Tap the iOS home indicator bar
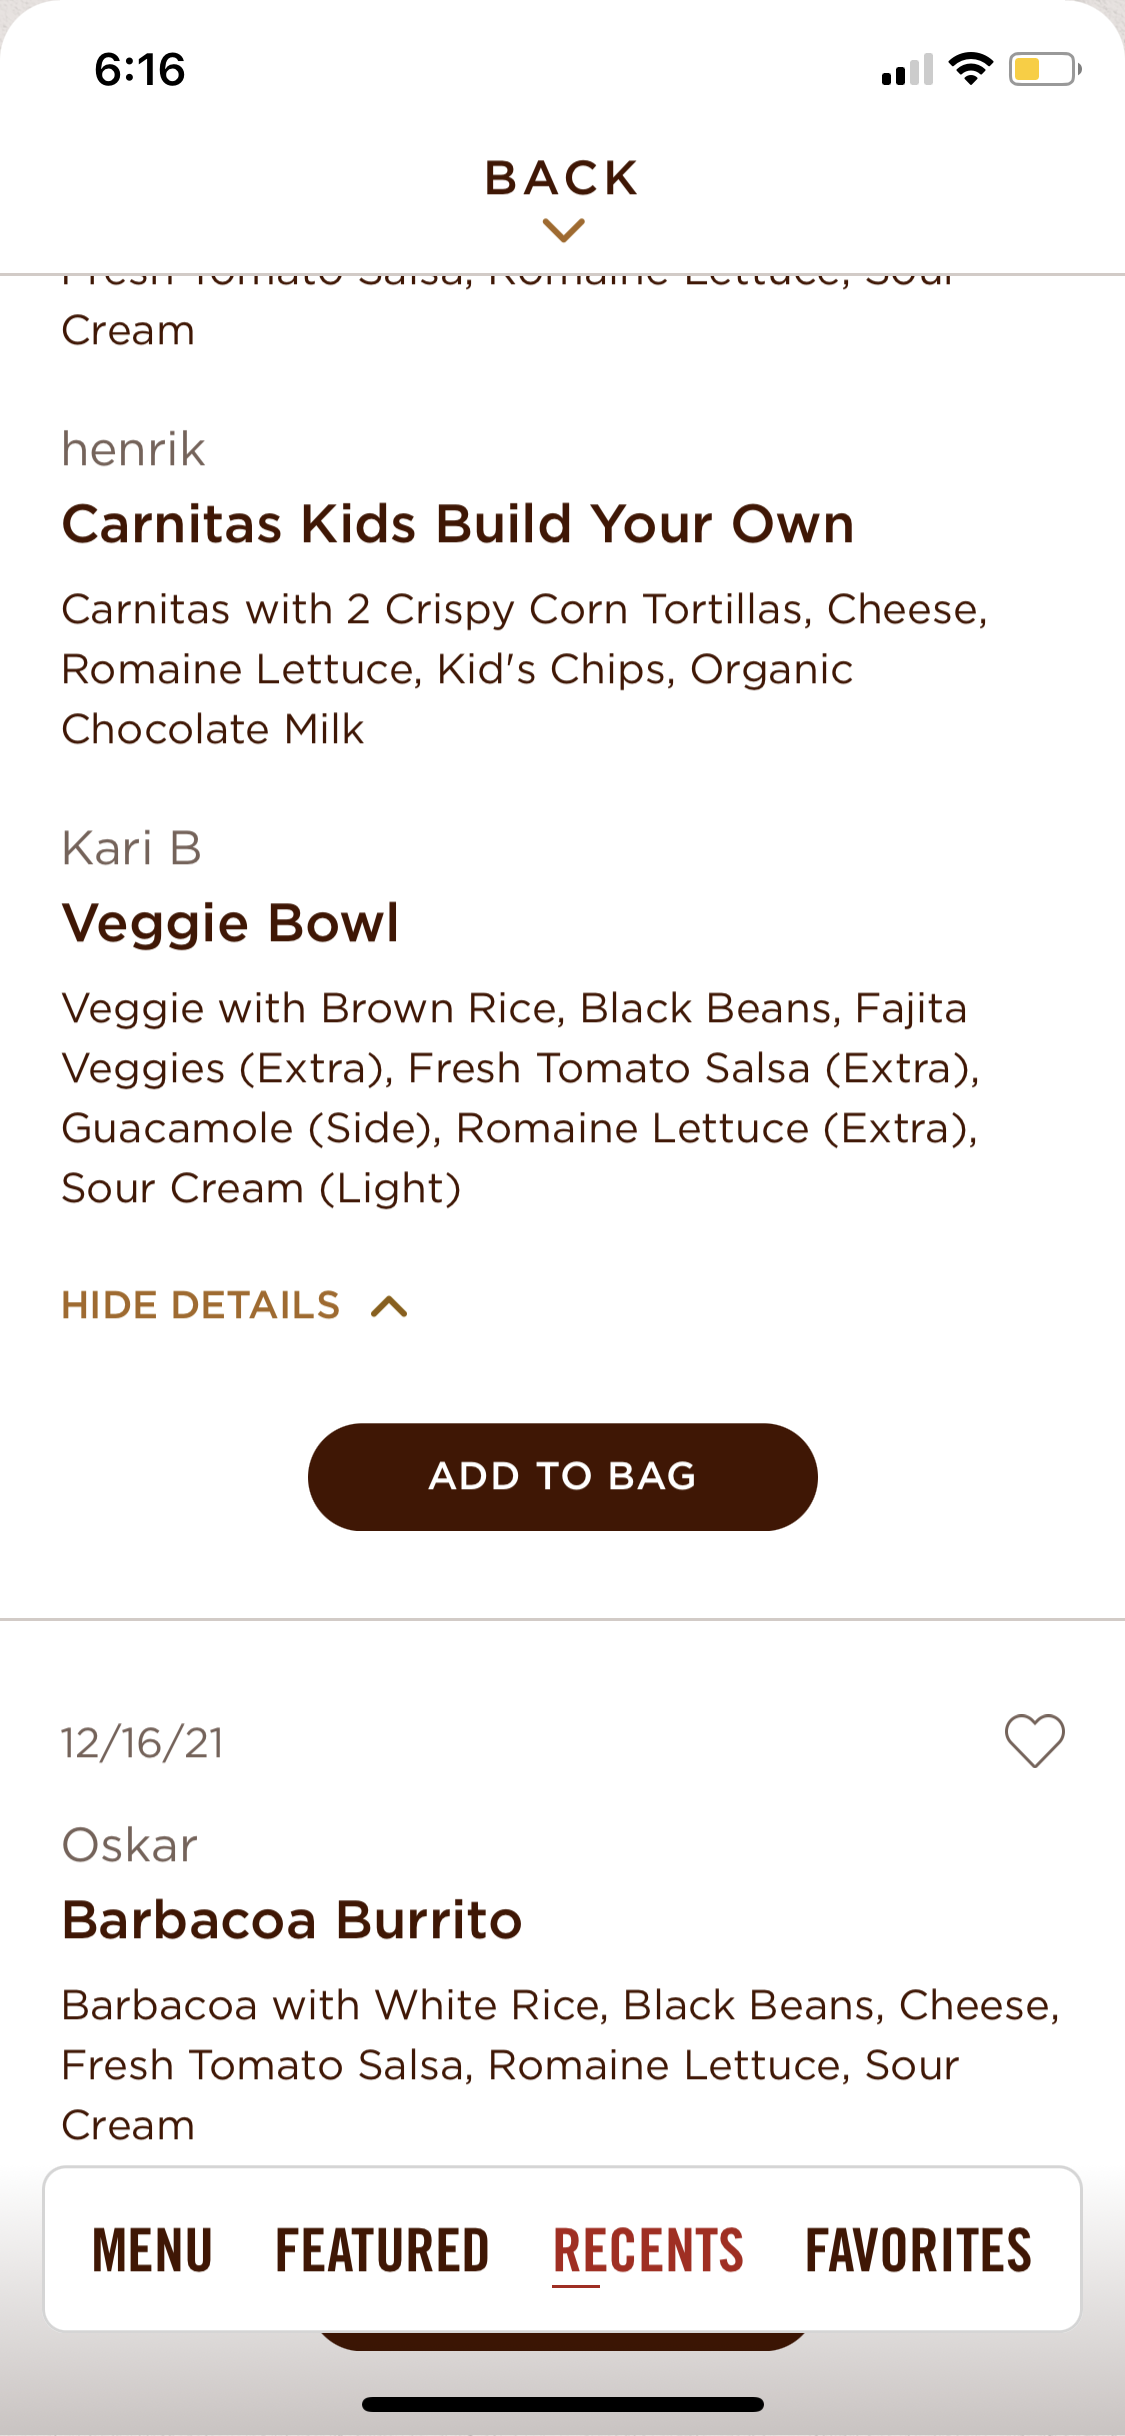Image resolution: width=1125 pixels, height=2436 pixels. pyautogui.click(x=562, y=2404)
